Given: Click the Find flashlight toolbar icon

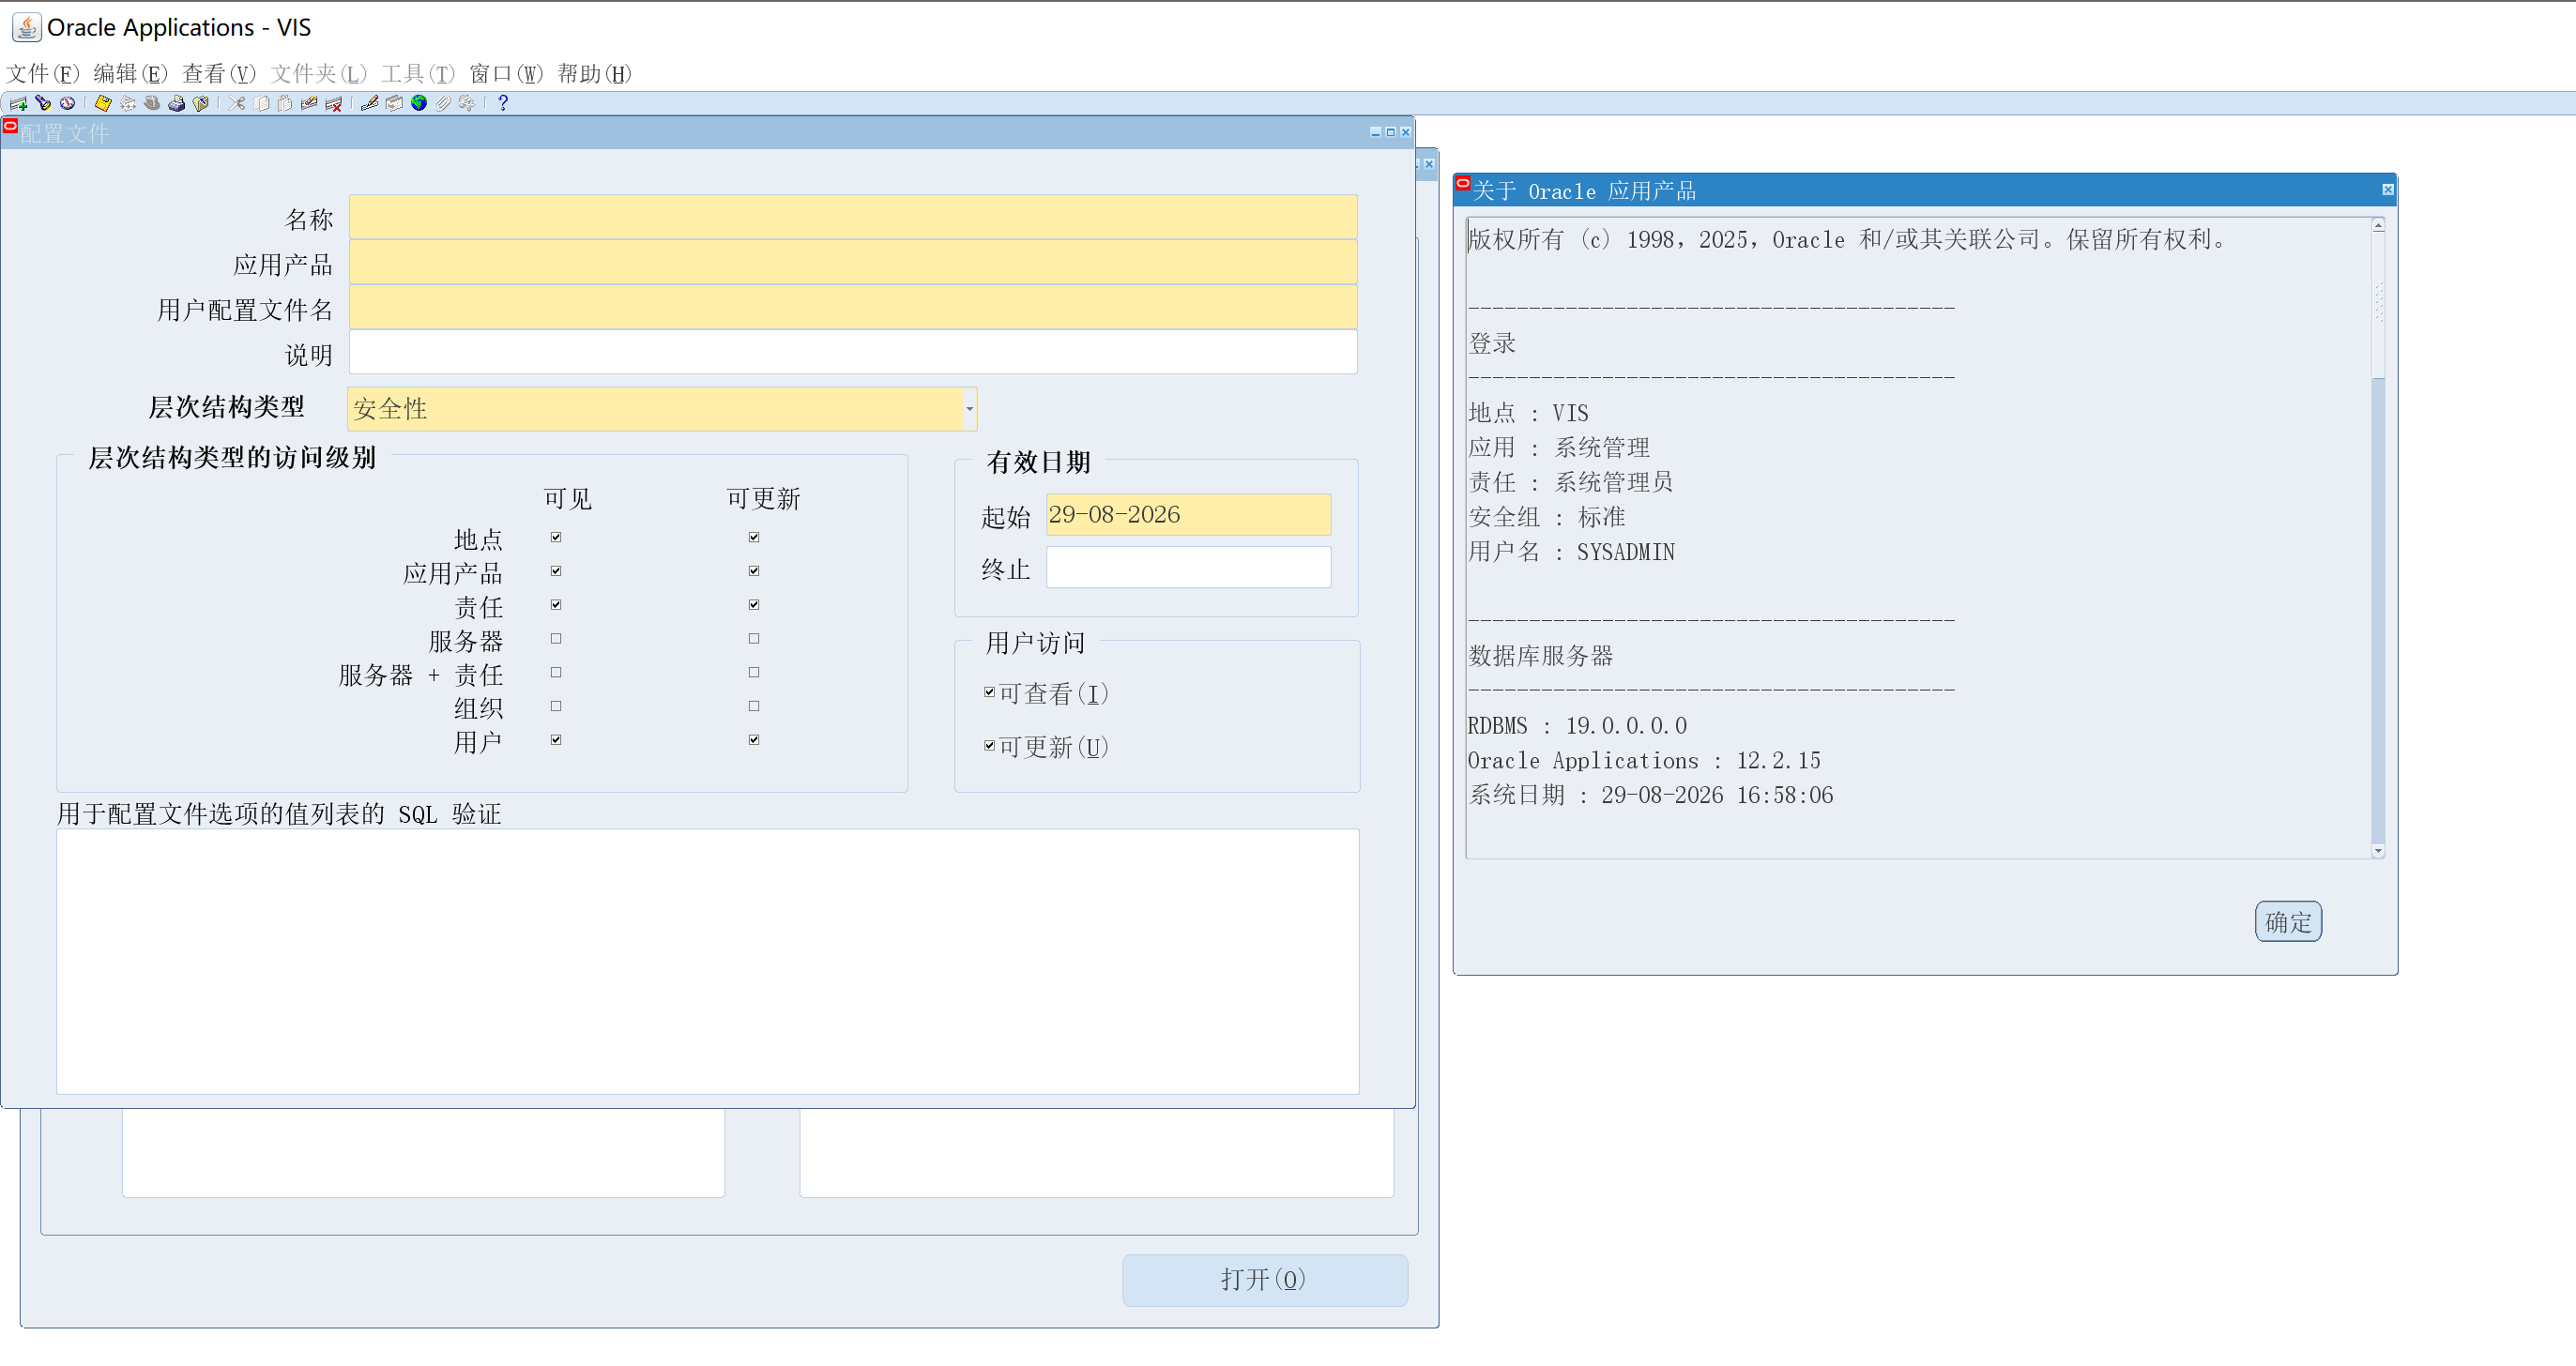Looking at the screenshot, I should click(43, 103).
